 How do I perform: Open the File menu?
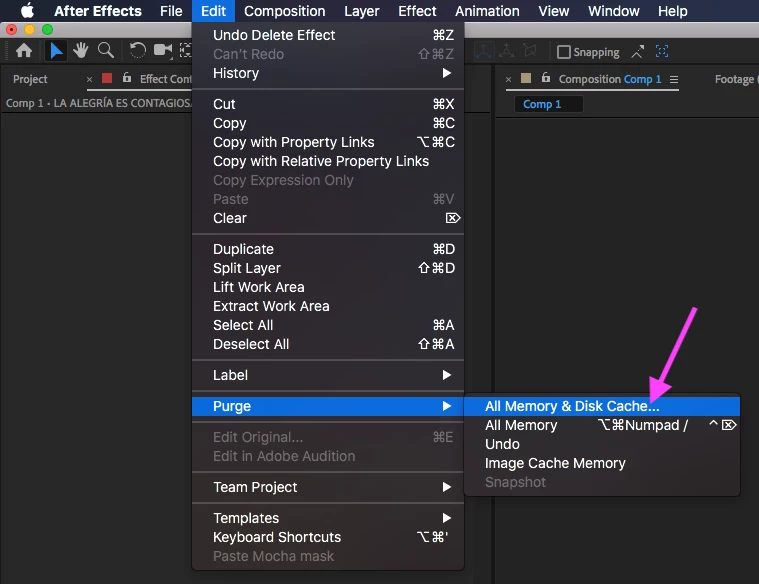tap(171, 11)
